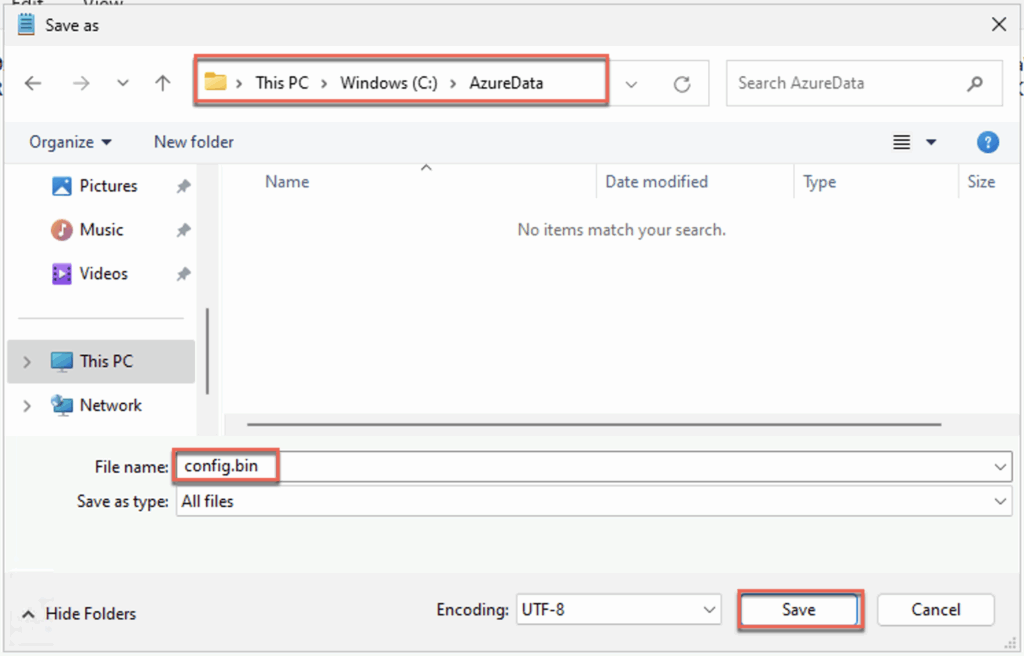Screen dimensions: 1024x656
Task: Collapse the pane with Hide Folders
Action: [x=79, y=614]
